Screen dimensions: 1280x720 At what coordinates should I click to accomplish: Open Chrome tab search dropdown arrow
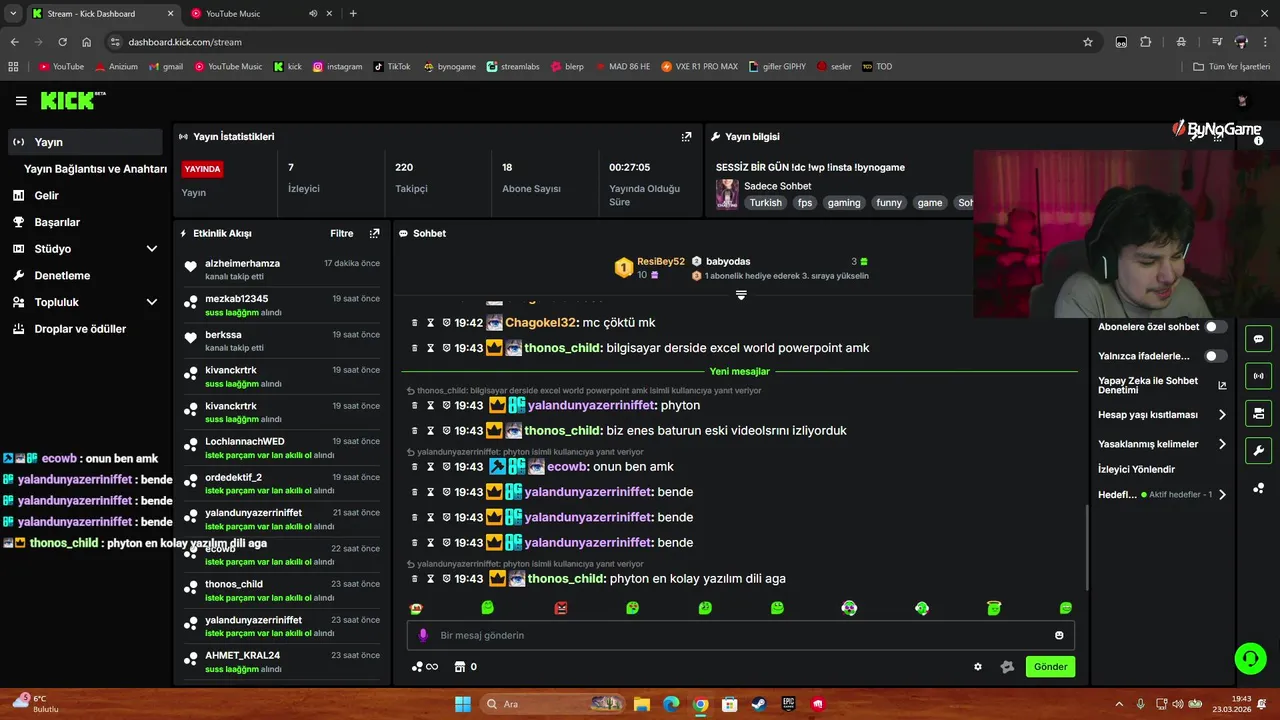pyautogui.click(x=14, y=14)
